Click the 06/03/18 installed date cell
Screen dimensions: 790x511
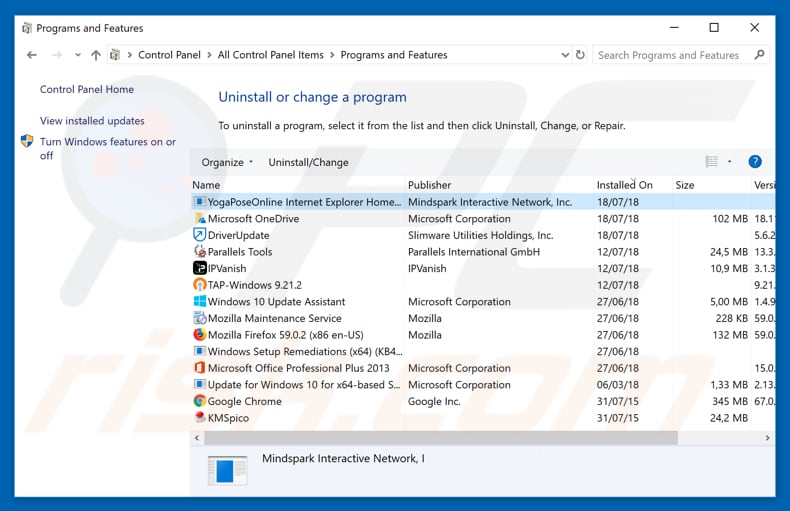point(618,385)
